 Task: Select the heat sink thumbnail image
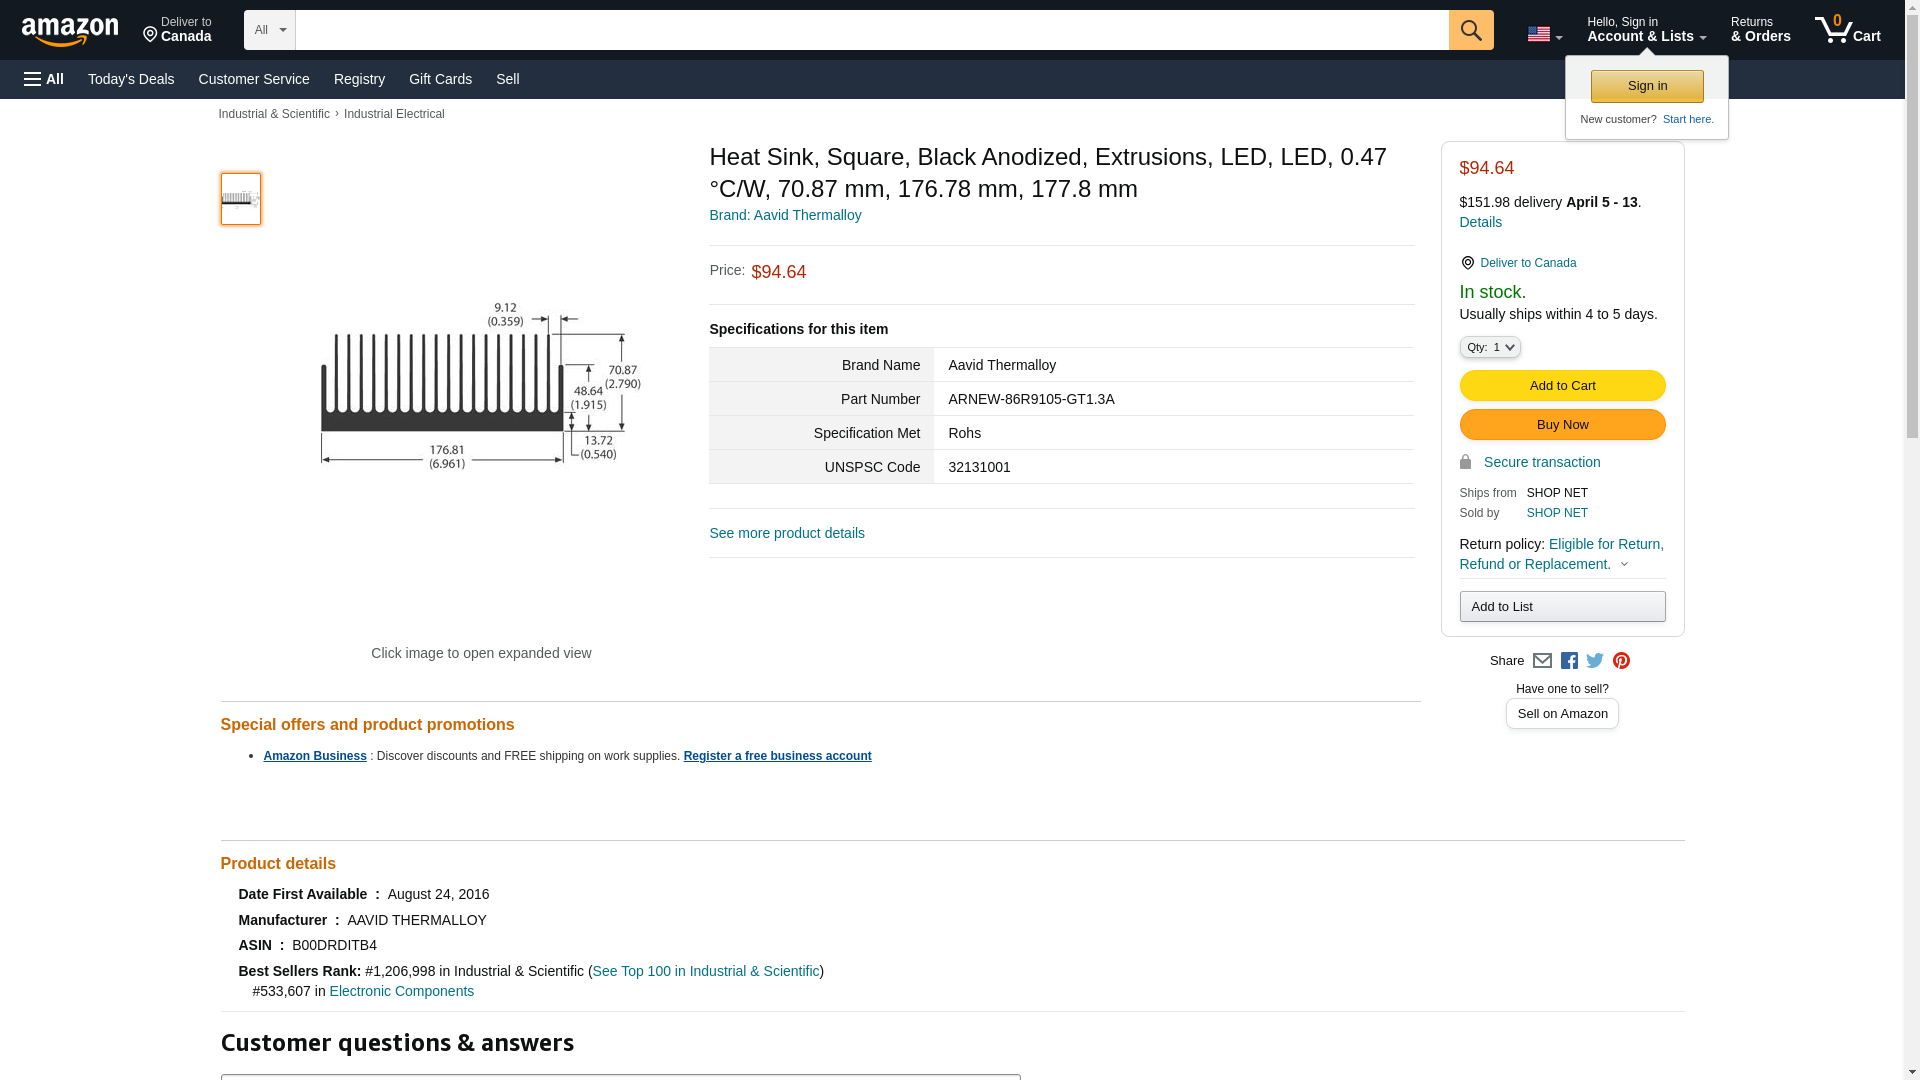point(241,199)
